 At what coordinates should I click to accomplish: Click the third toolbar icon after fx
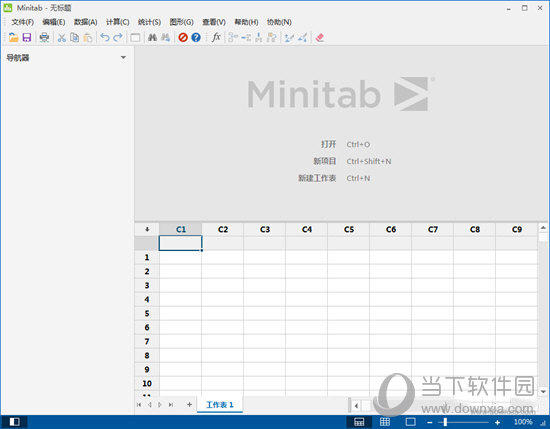(x=259, y=37)
